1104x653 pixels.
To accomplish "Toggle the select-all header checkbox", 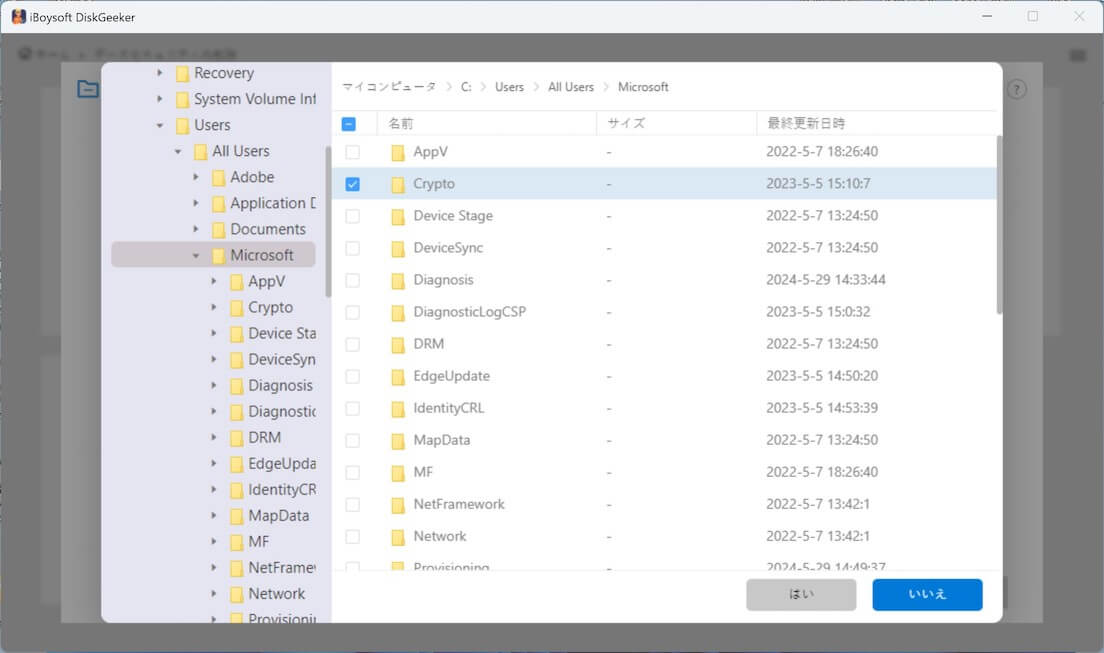I will point(349,124).
